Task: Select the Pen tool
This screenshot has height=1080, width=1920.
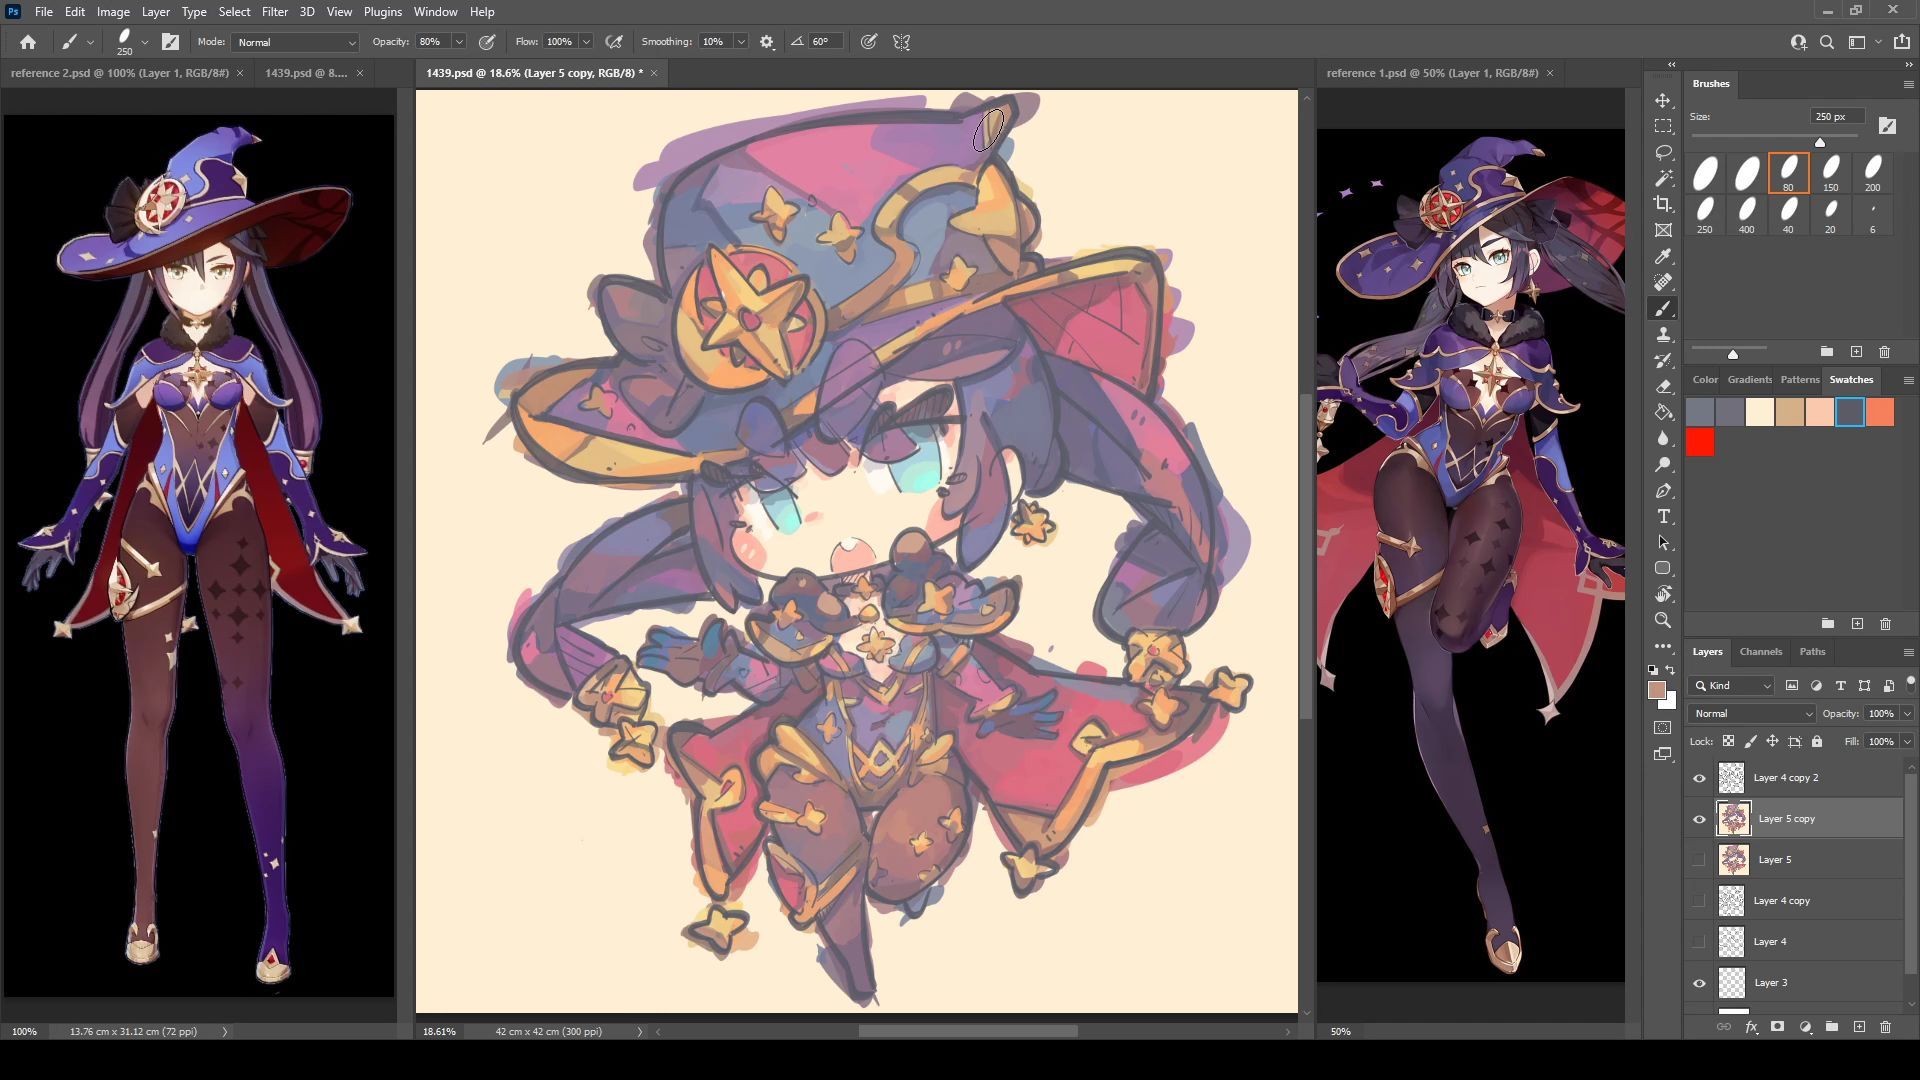Action: coord(1663,491)
